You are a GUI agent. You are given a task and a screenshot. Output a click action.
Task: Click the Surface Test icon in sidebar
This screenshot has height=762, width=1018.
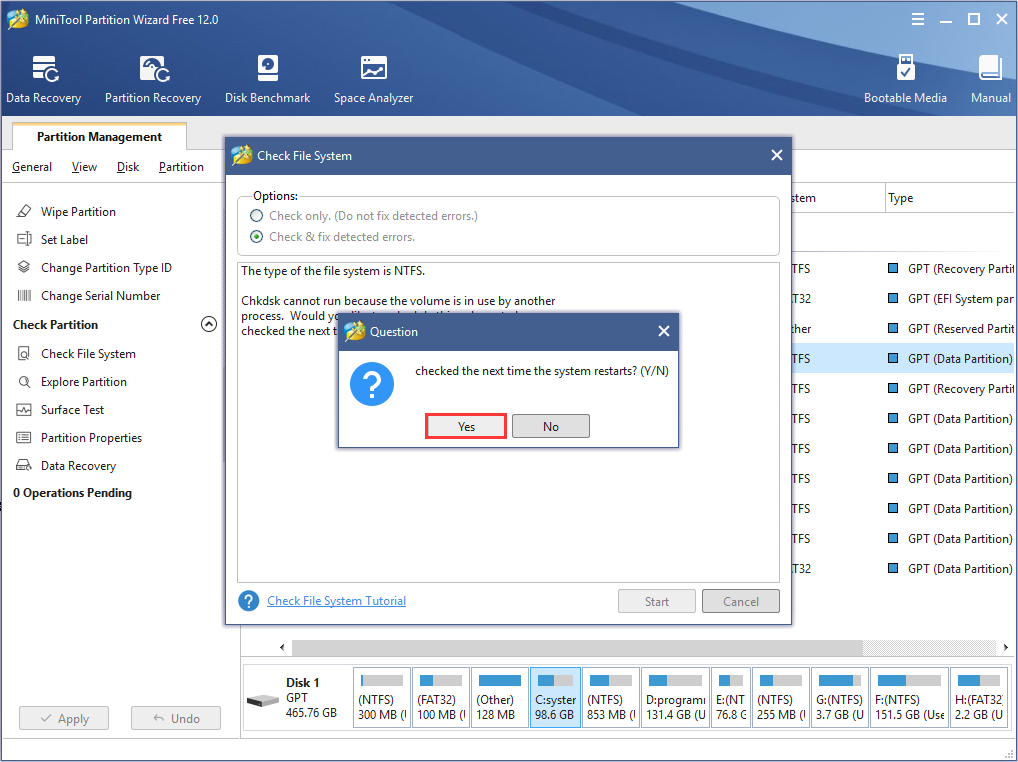coord(25,410)
